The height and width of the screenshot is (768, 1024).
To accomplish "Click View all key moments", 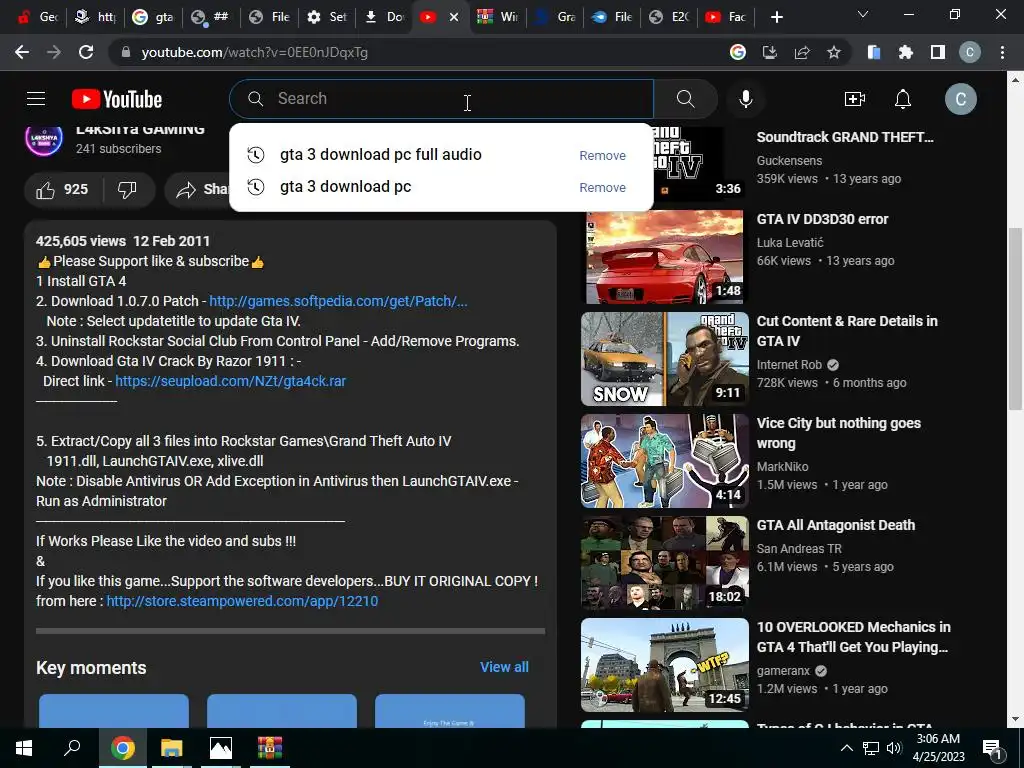I will (x=504, y=667).
